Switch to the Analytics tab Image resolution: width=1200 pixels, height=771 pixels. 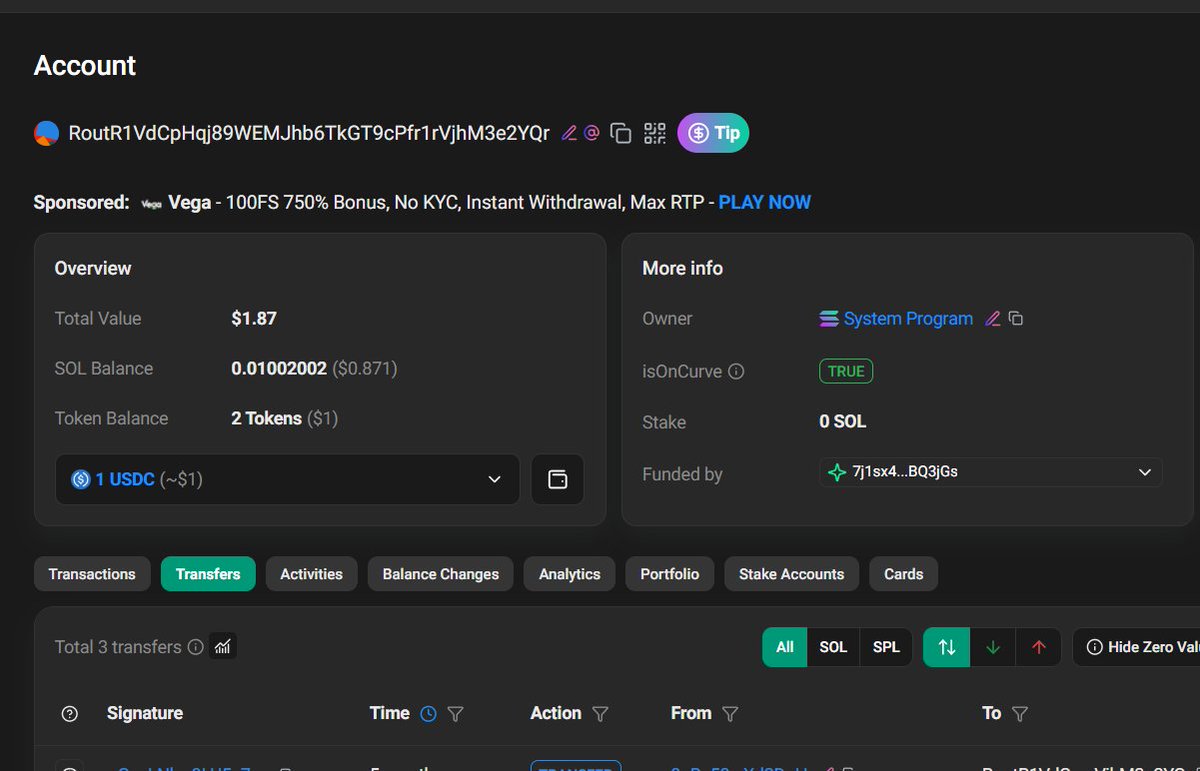tap(569, 574)
